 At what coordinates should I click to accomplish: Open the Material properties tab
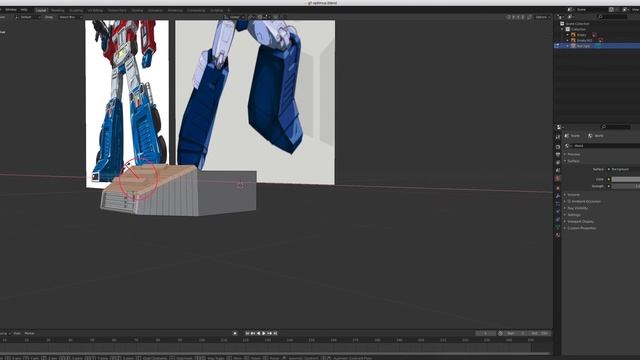558,235
